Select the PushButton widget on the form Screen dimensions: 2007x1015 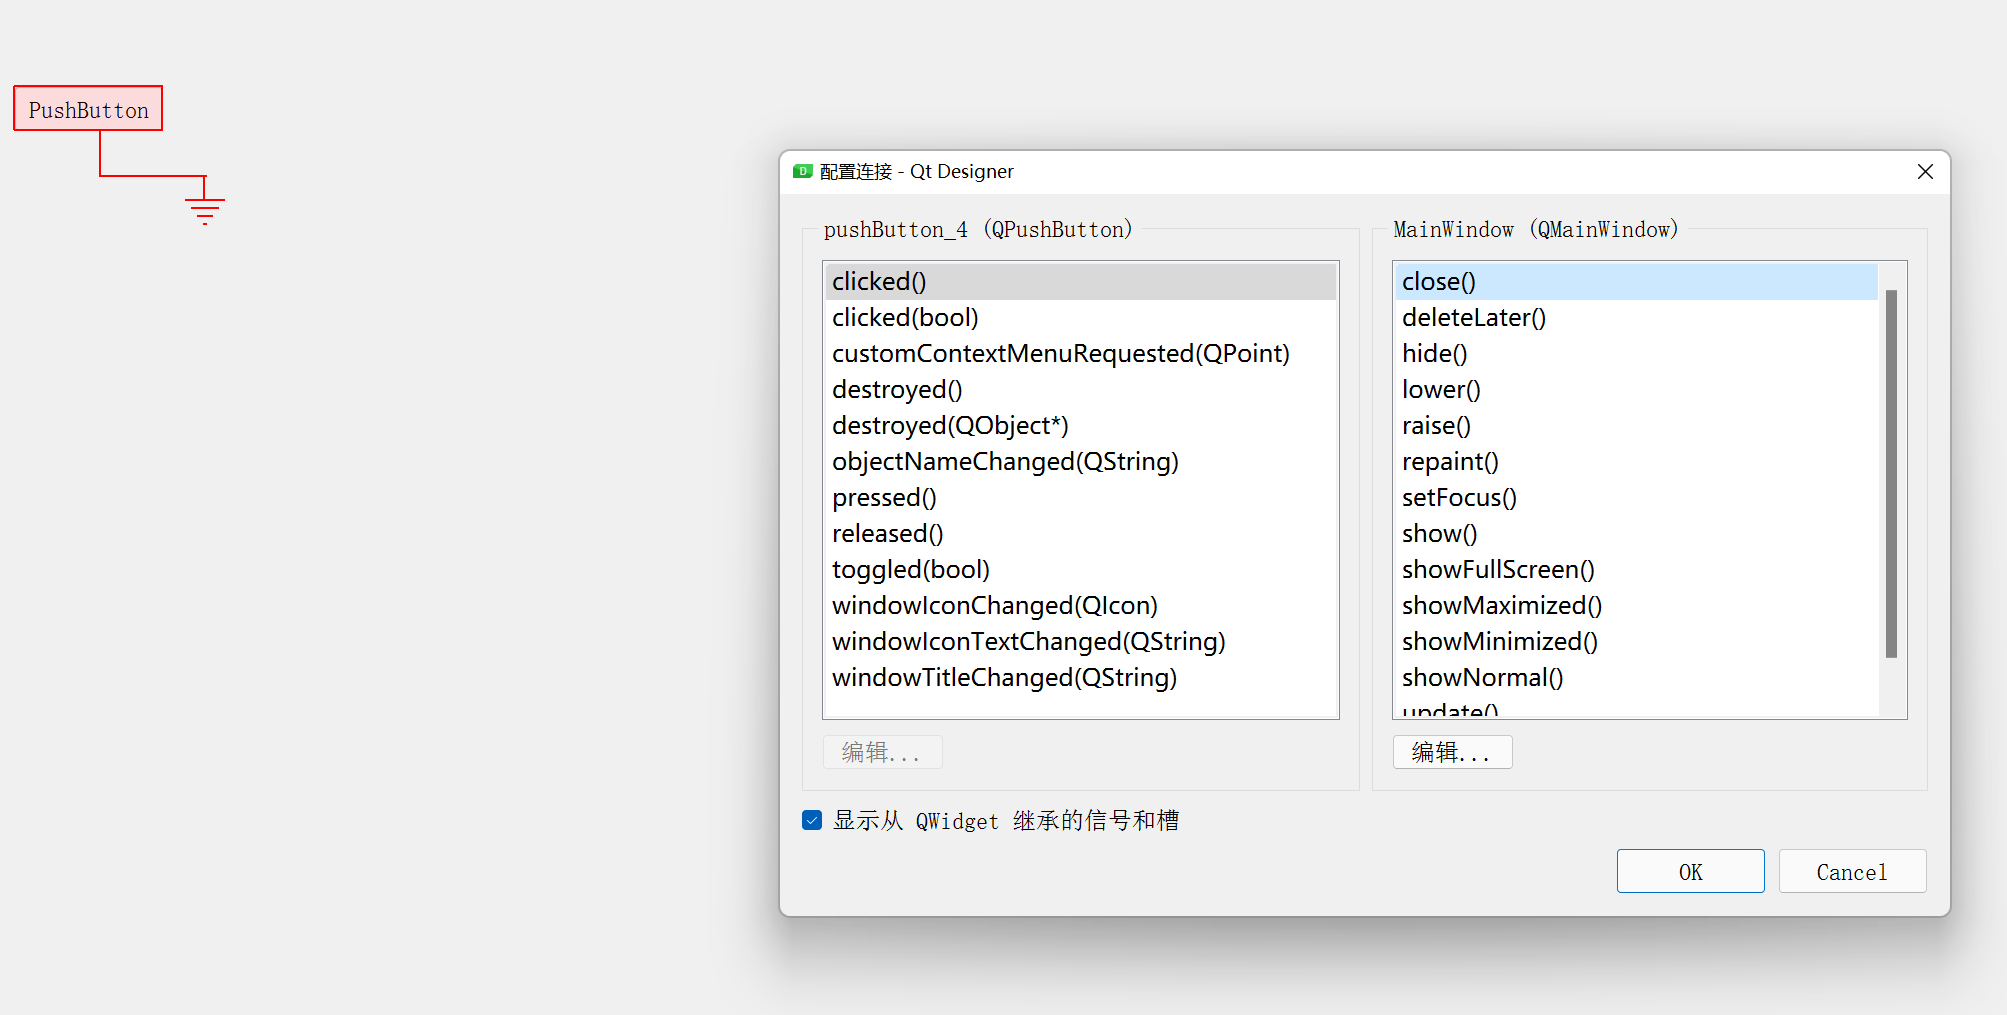click(87, 108)
